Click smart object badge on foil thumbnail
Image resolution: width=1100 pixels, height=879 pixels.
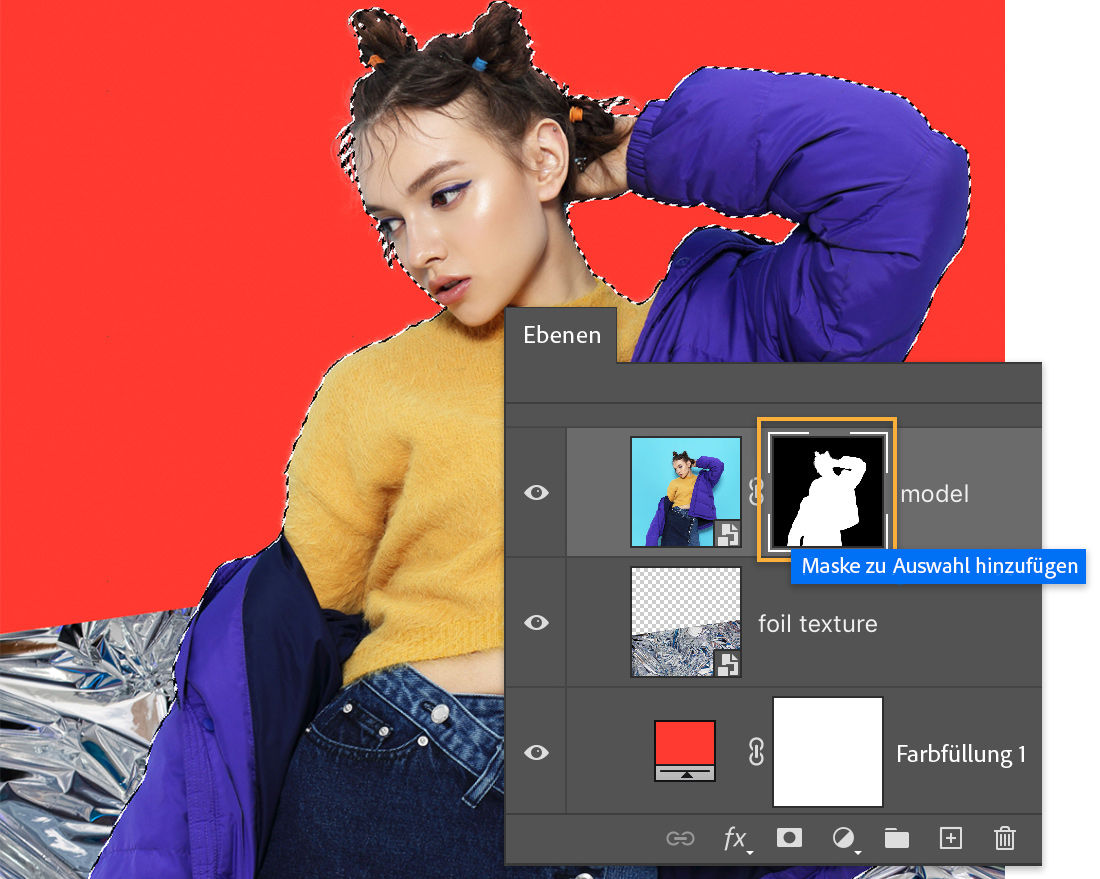tap(728, 664)
